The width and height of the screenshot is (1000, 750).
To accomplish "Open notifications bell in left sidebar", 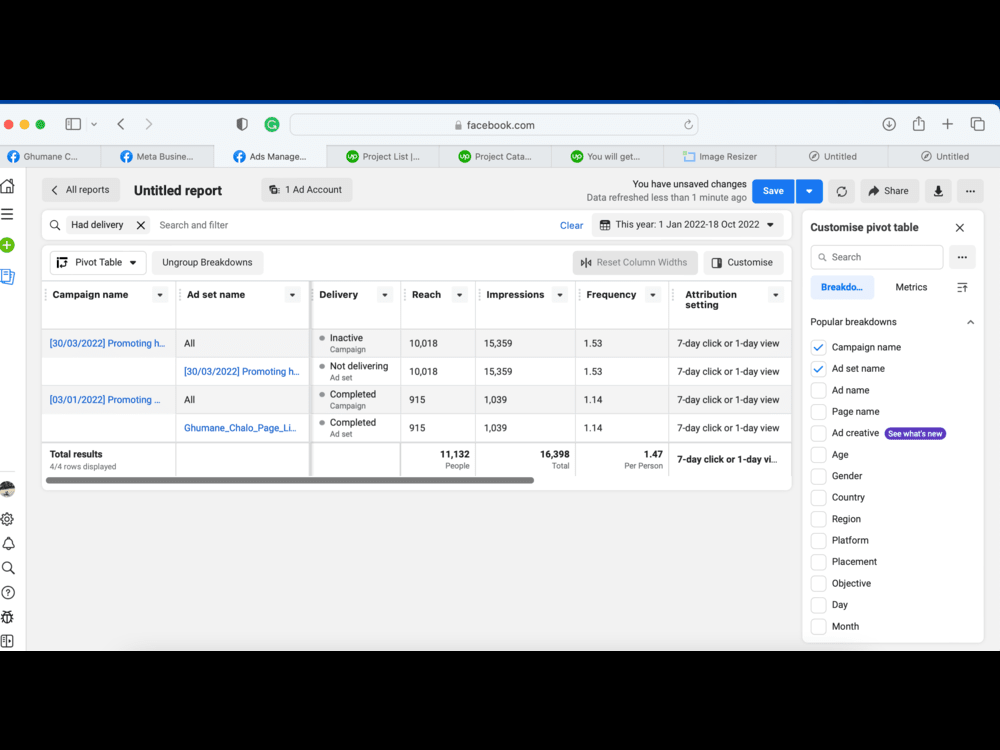I will pyautogui.click(x=8, y=543).
